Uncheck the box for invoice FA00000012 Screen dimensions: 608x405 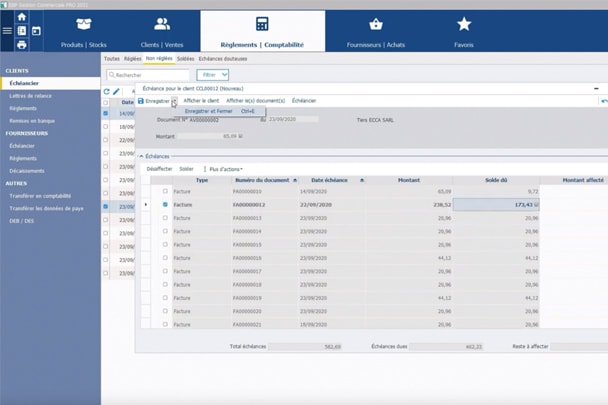(x=165, y=204)
